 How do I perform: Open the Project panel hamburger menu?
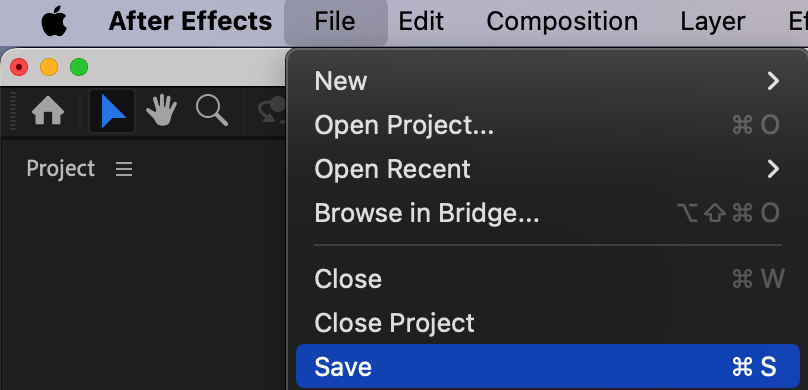click(124, 169)
